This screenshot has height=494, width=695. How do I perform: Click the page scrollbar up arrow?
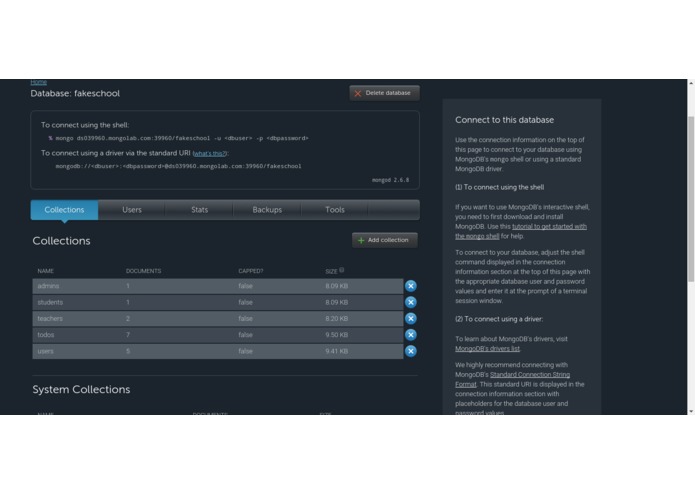tap(691, 83)
